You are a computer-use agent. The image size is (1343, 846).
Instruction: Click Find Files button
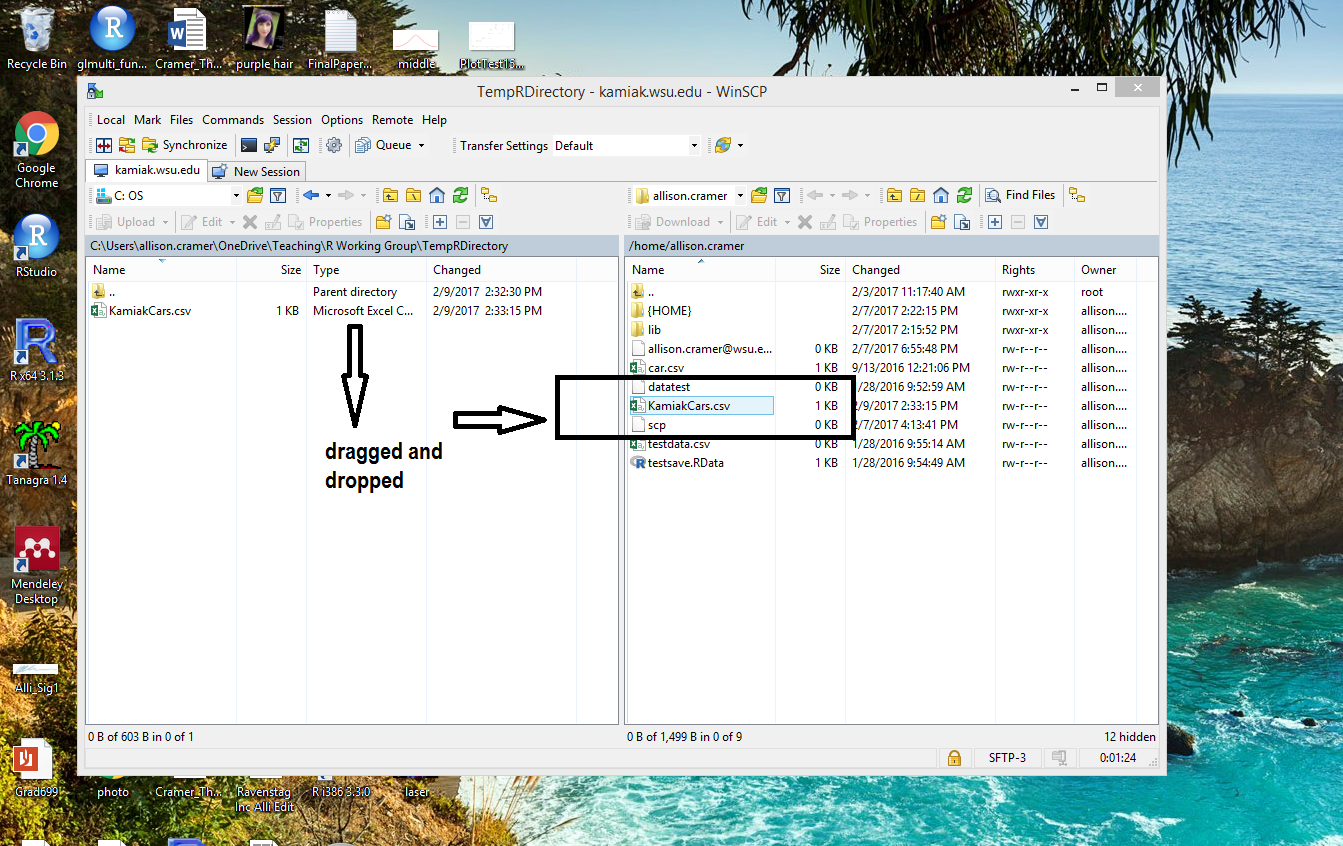[1020, 196]
